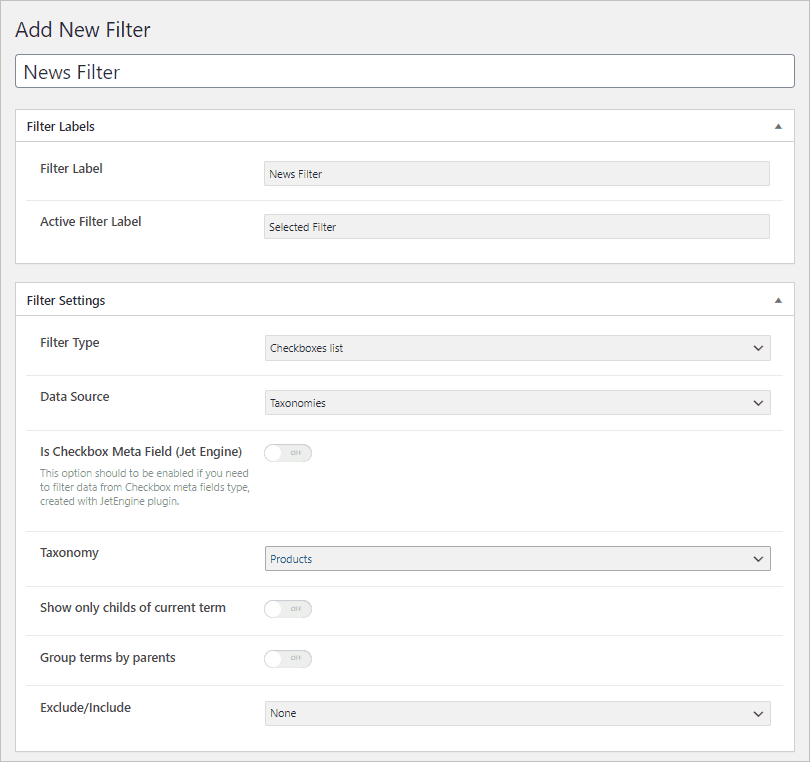Viewport: 810px width, 762px height.
Task: Click the Data Source dropdown chevron
Action: pos(758,403)
